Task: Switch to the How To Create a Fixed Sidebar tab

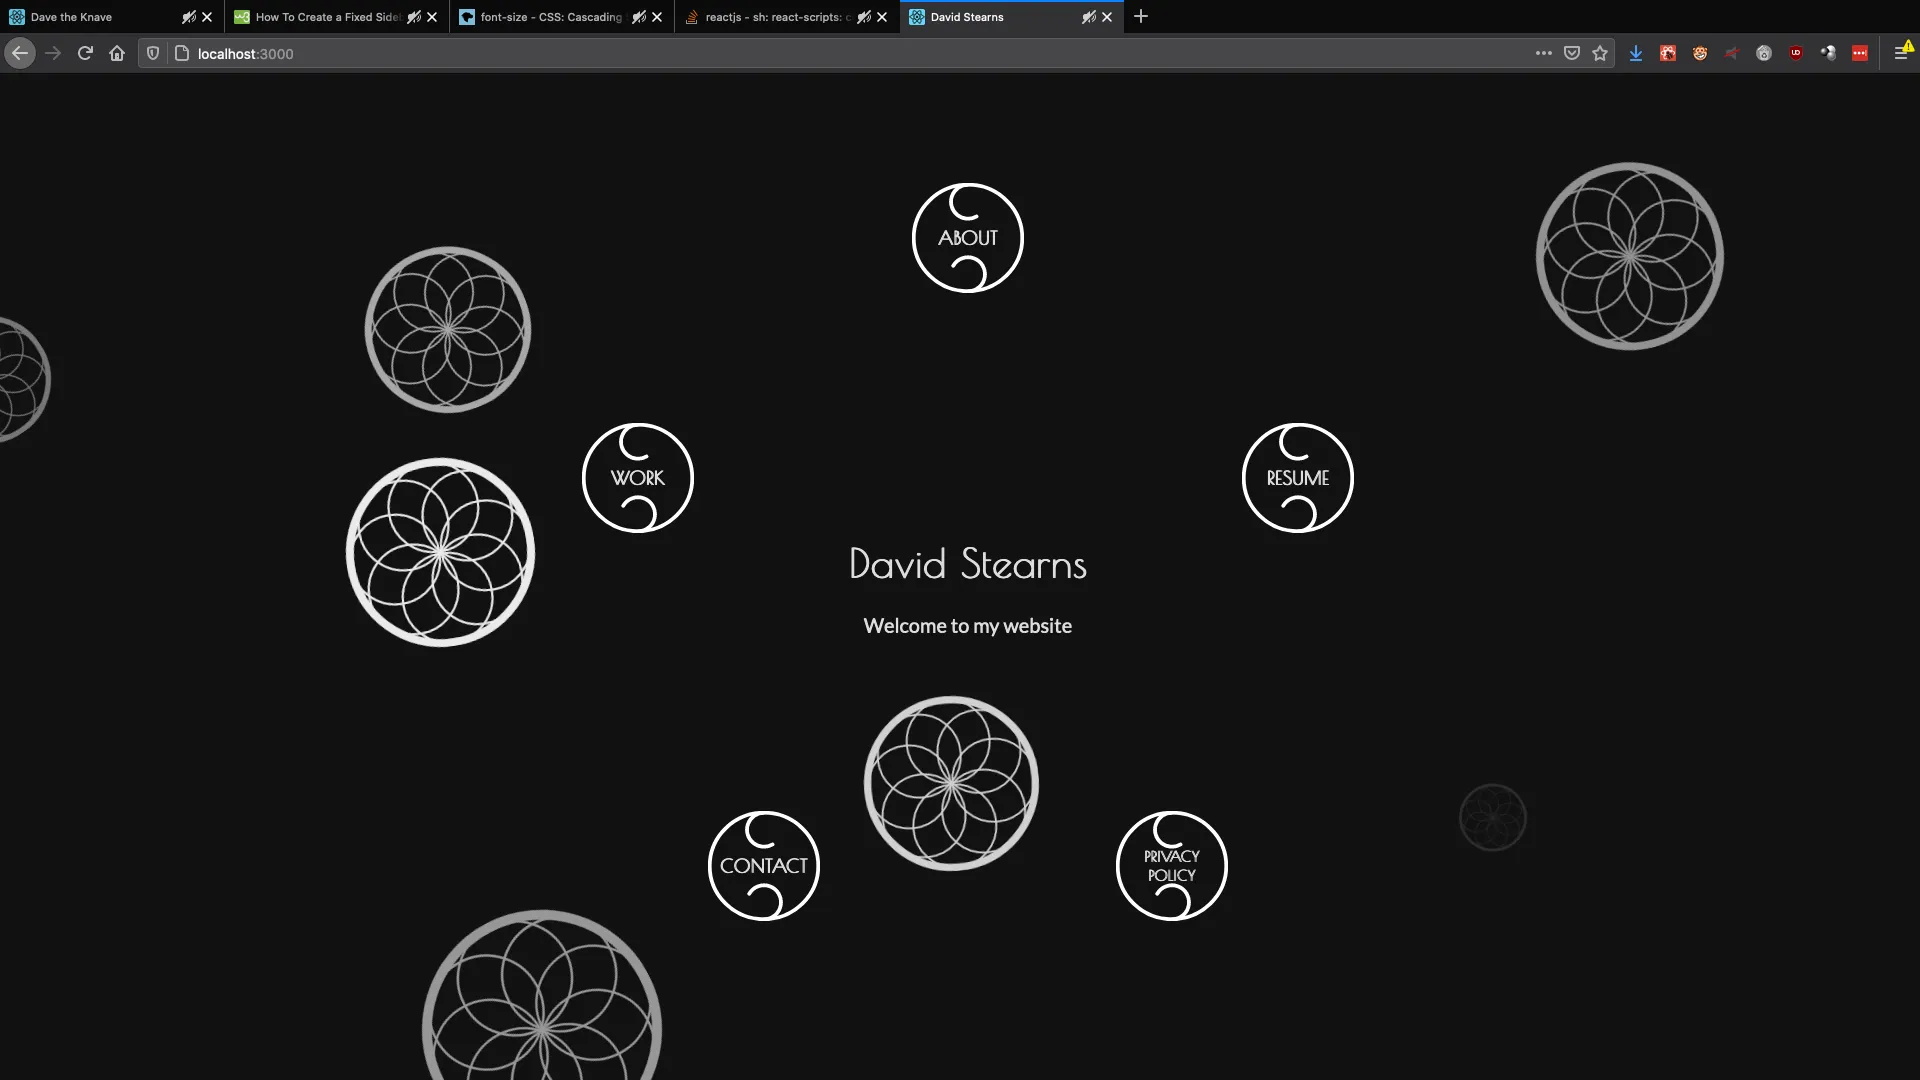Action: click(320, 17)
